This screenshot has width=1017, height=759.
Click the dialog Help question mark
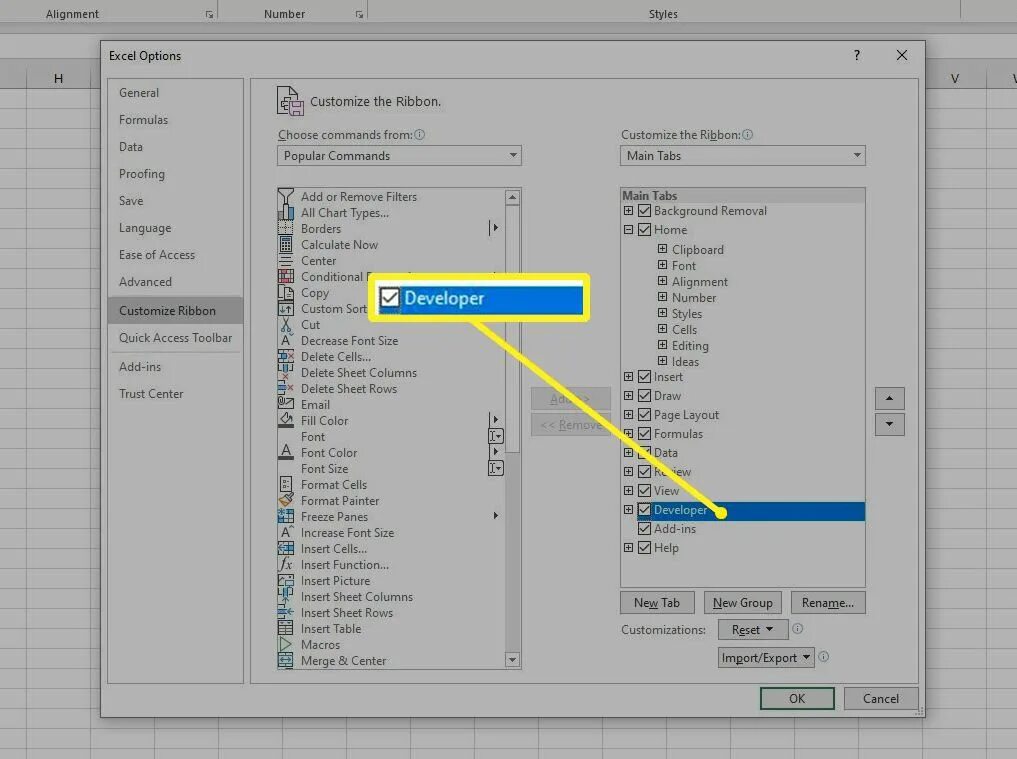click(857, 55)
